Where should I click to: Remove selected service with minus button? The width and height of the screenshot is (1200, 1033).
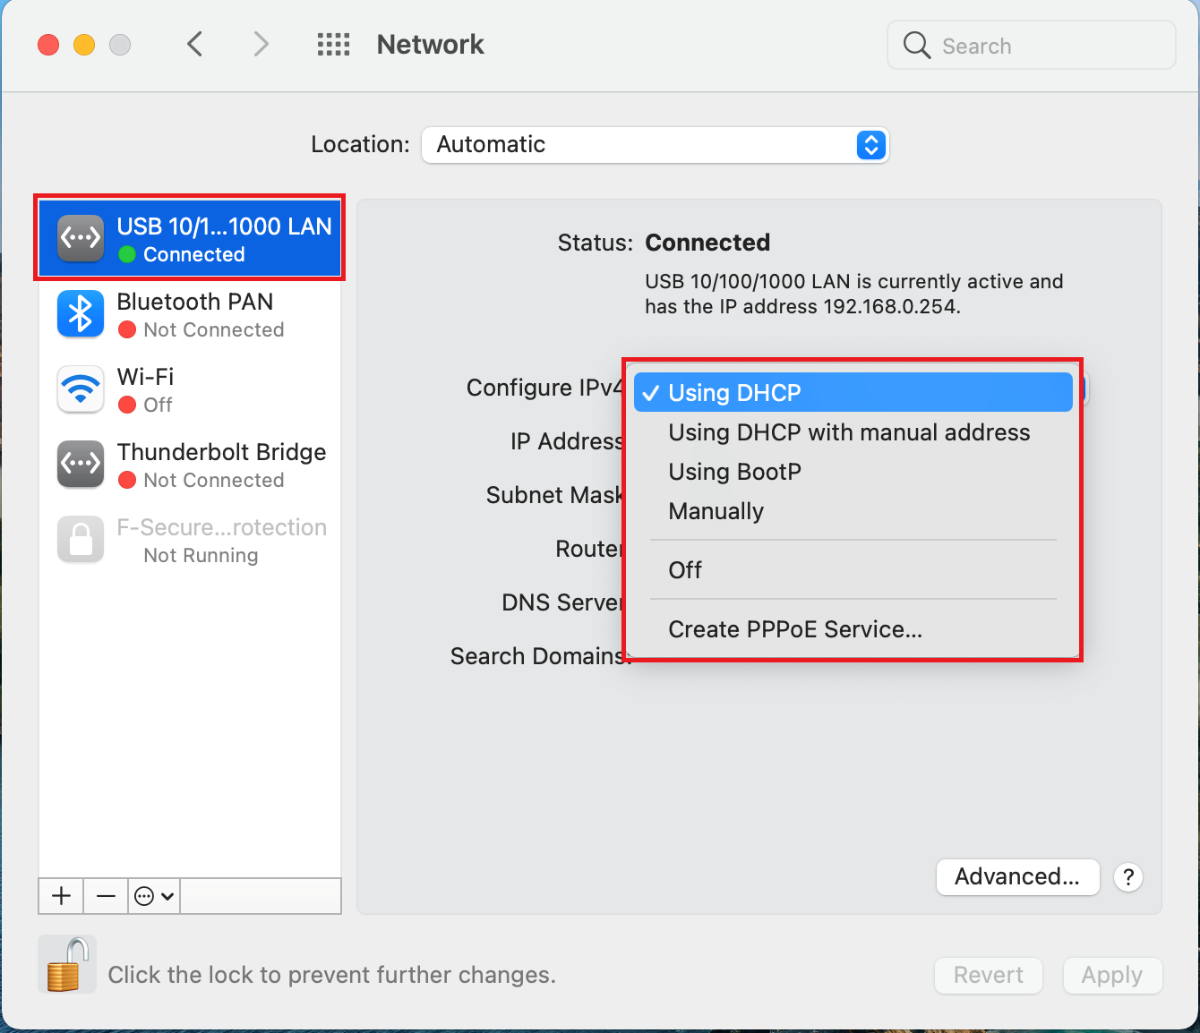(x=106, y=896)
